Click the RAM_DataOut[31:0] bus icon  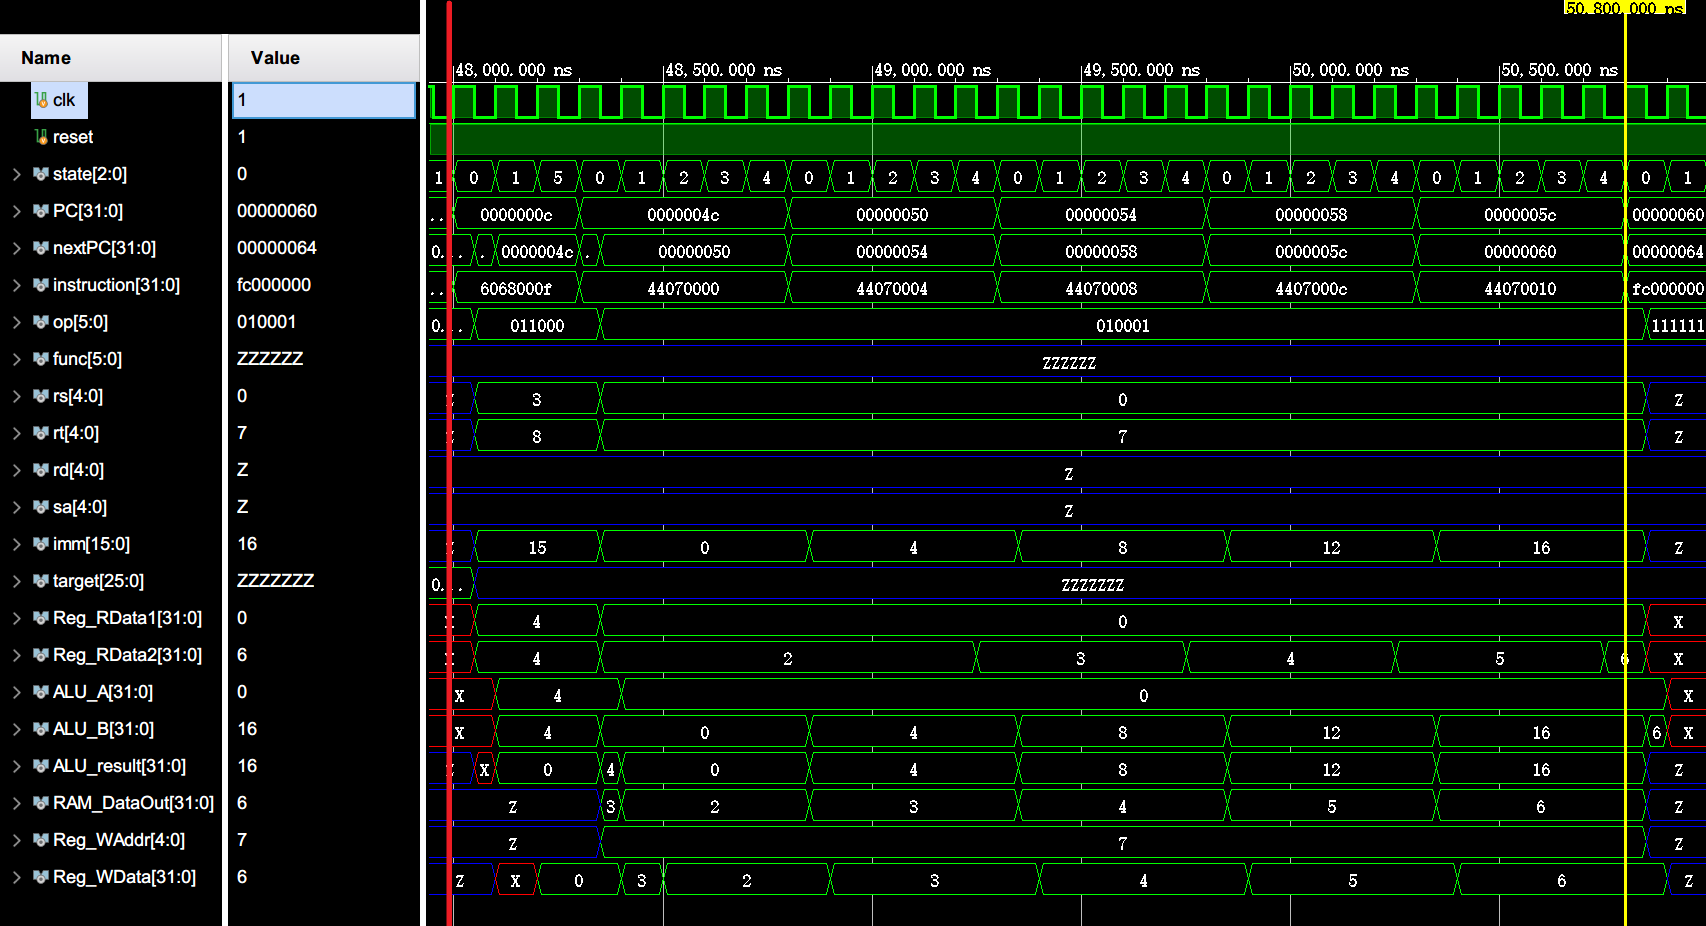coord(41,803)
